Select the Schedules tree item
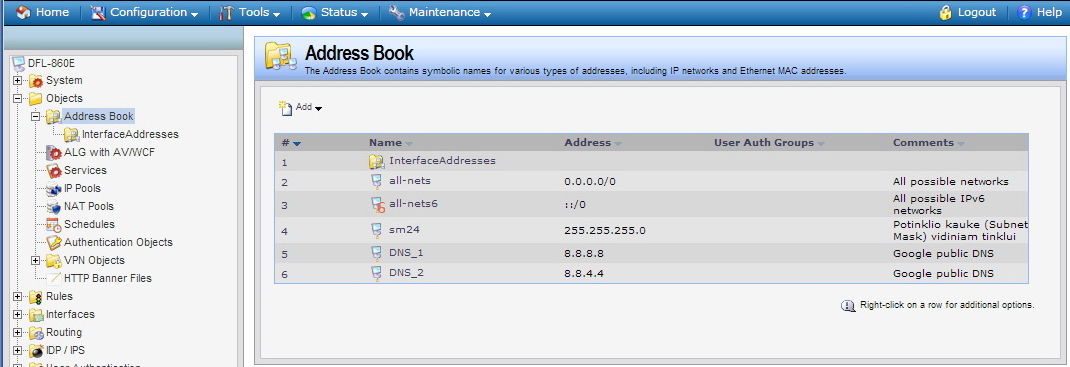Image resolution: width=1070 pixels, height=367 pixels. click(89, 224)
